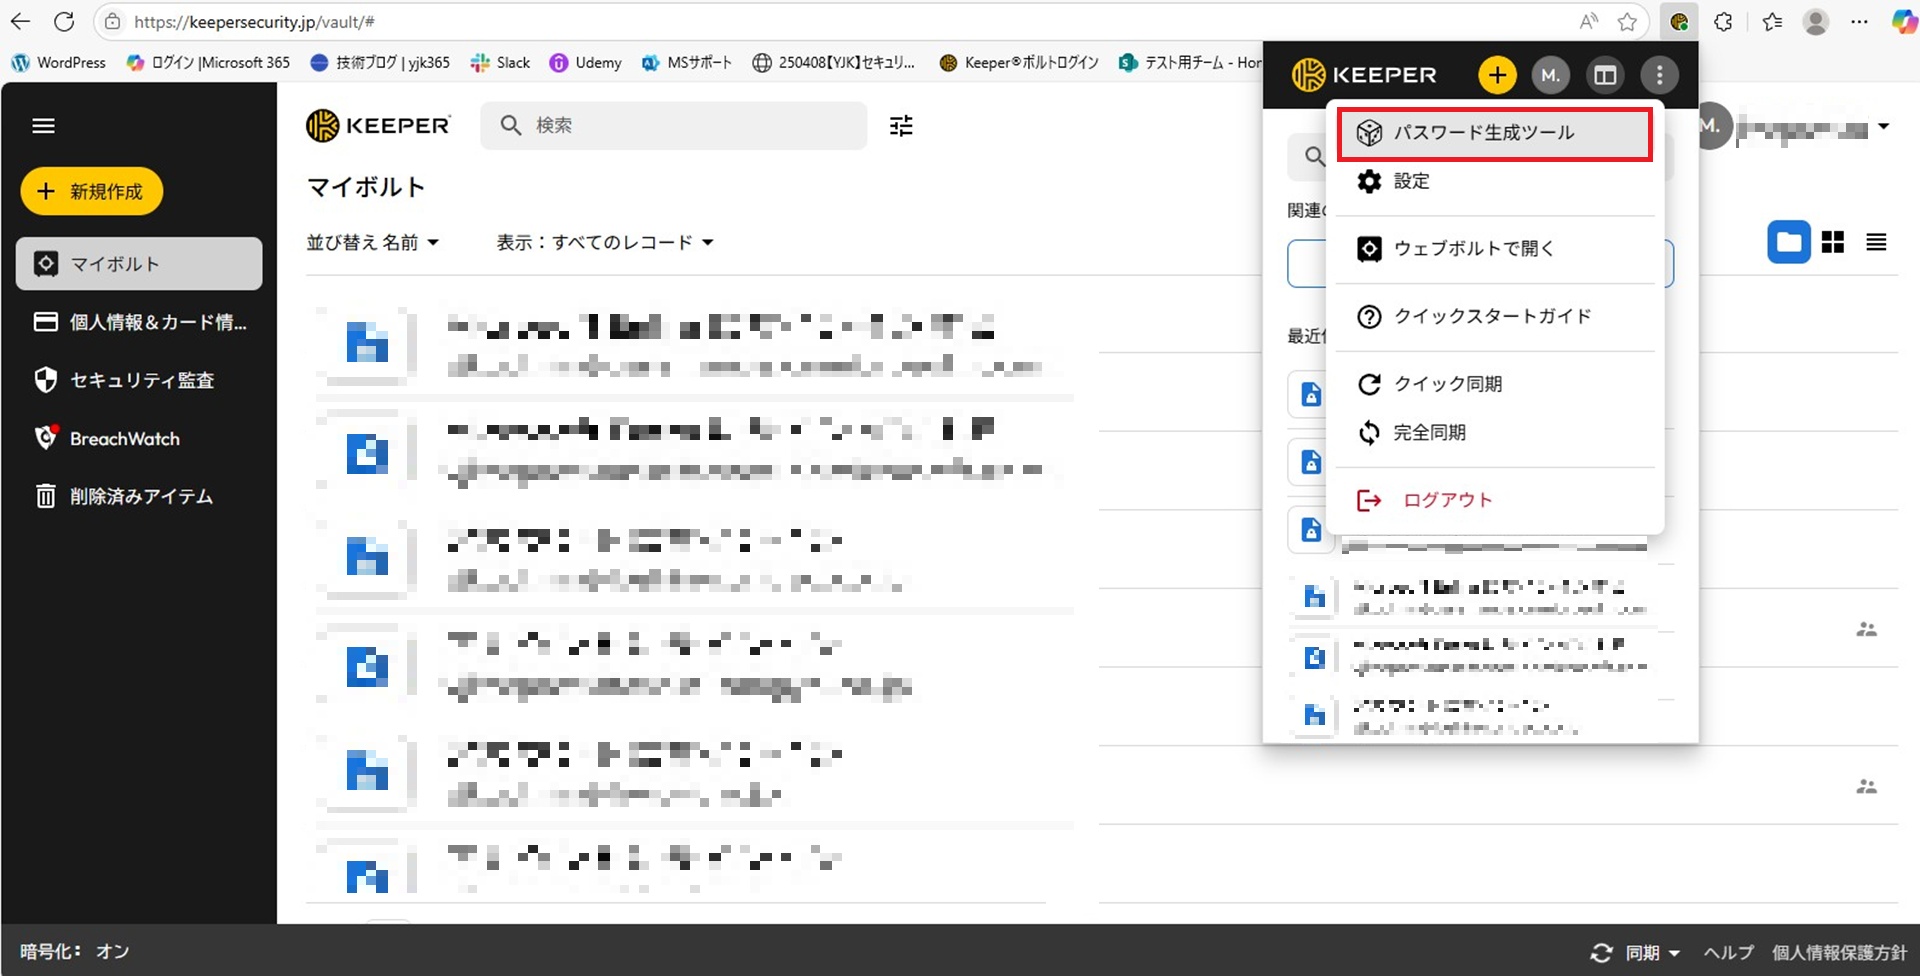Screen dimensions: 1920x976
Task: Open the extension's three-dot menu
Action: tap(1659, 75)
